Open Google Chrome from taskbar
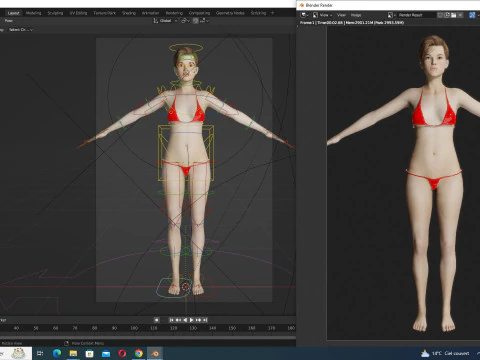 139,353
